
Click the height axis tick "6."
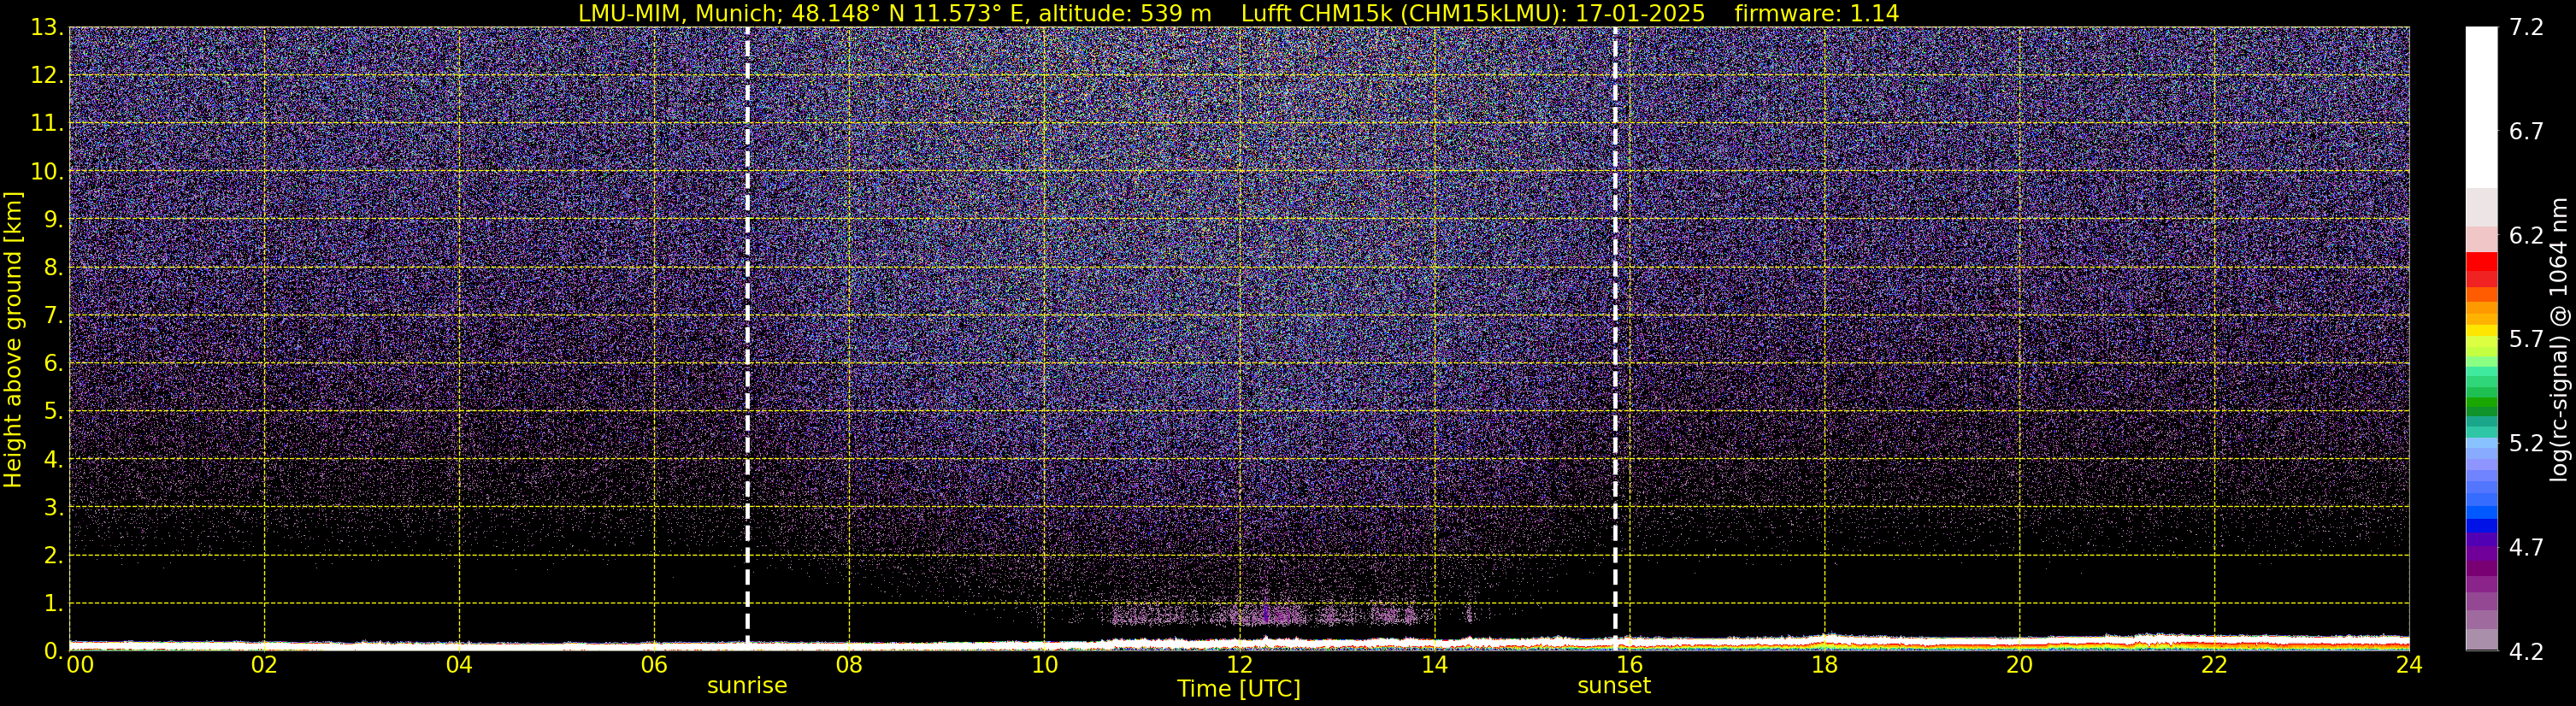(53, 363)
